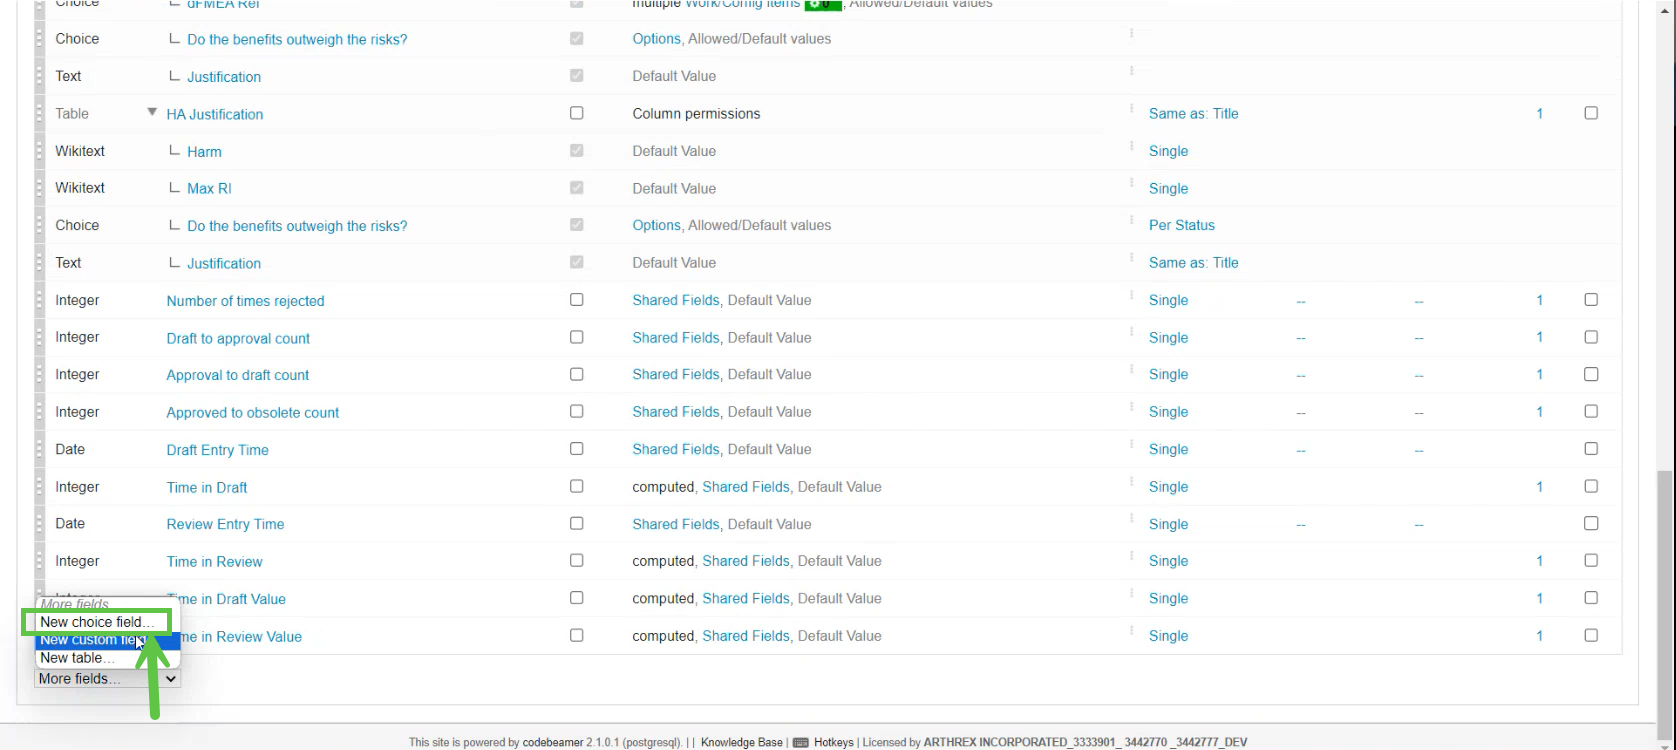The height and width of the screenshot is (750, 1676).
Task: Click the keyboard icon beside Hotkeys
Action: point(800,743)
